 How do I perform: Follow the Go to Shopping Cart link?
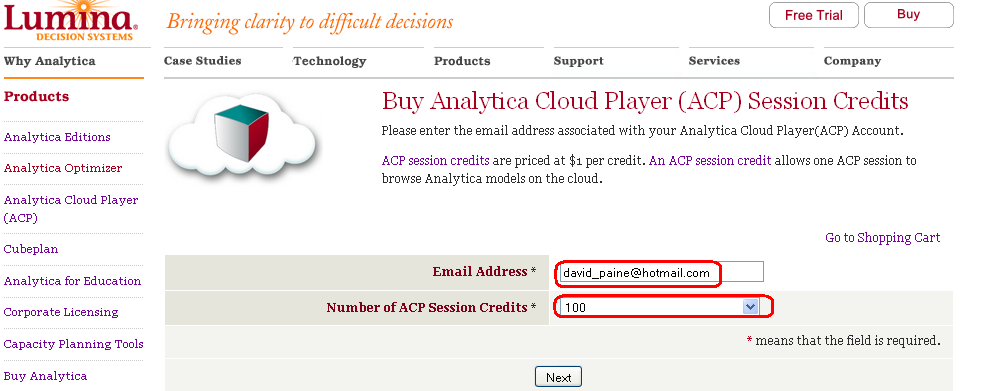click(x=882, y=238)
